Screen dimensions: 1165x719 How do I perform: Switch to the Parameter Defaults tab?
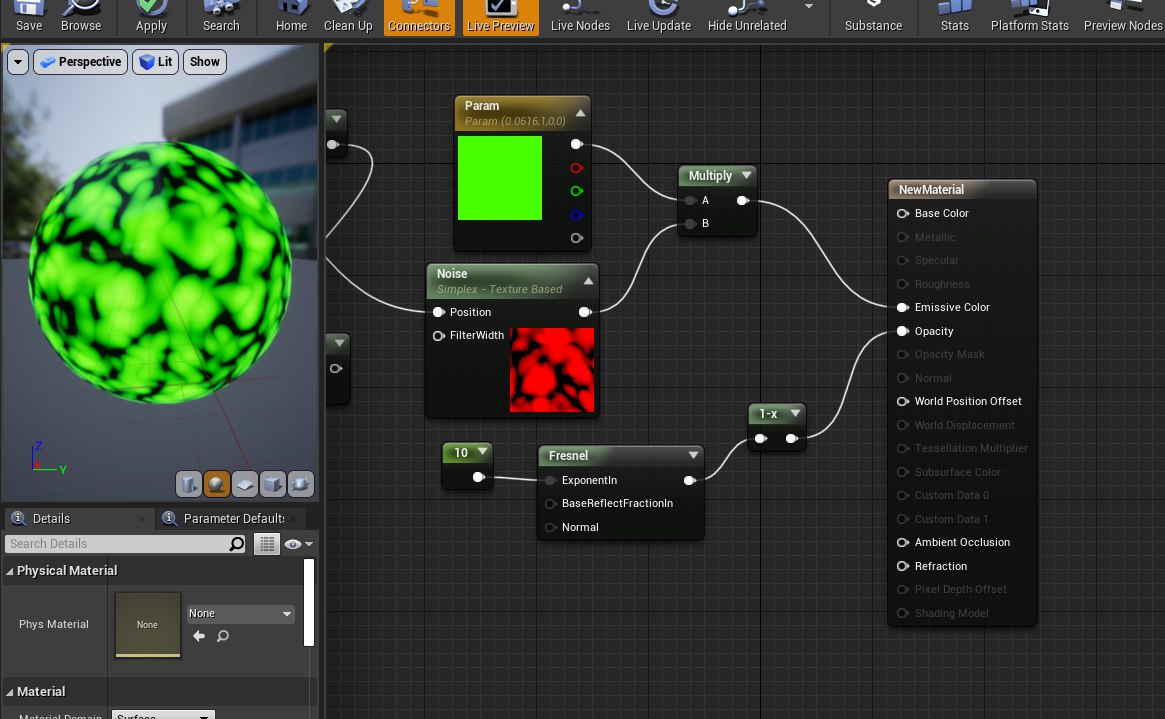tap(233, 518)
